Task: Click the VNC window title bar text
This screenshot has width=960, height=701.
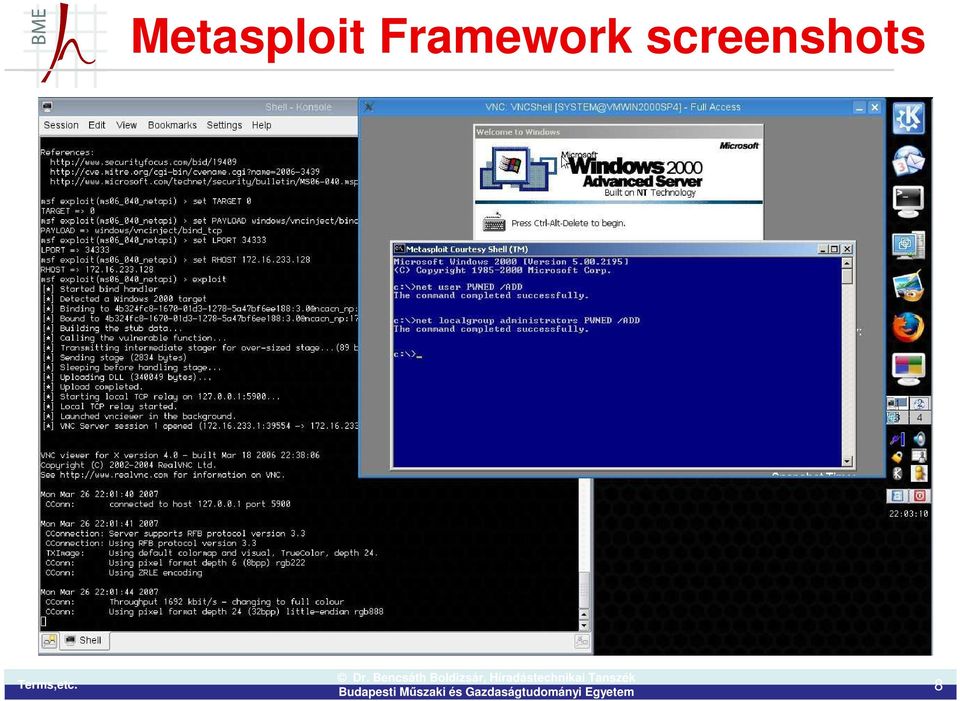Action: pos(613,107)
